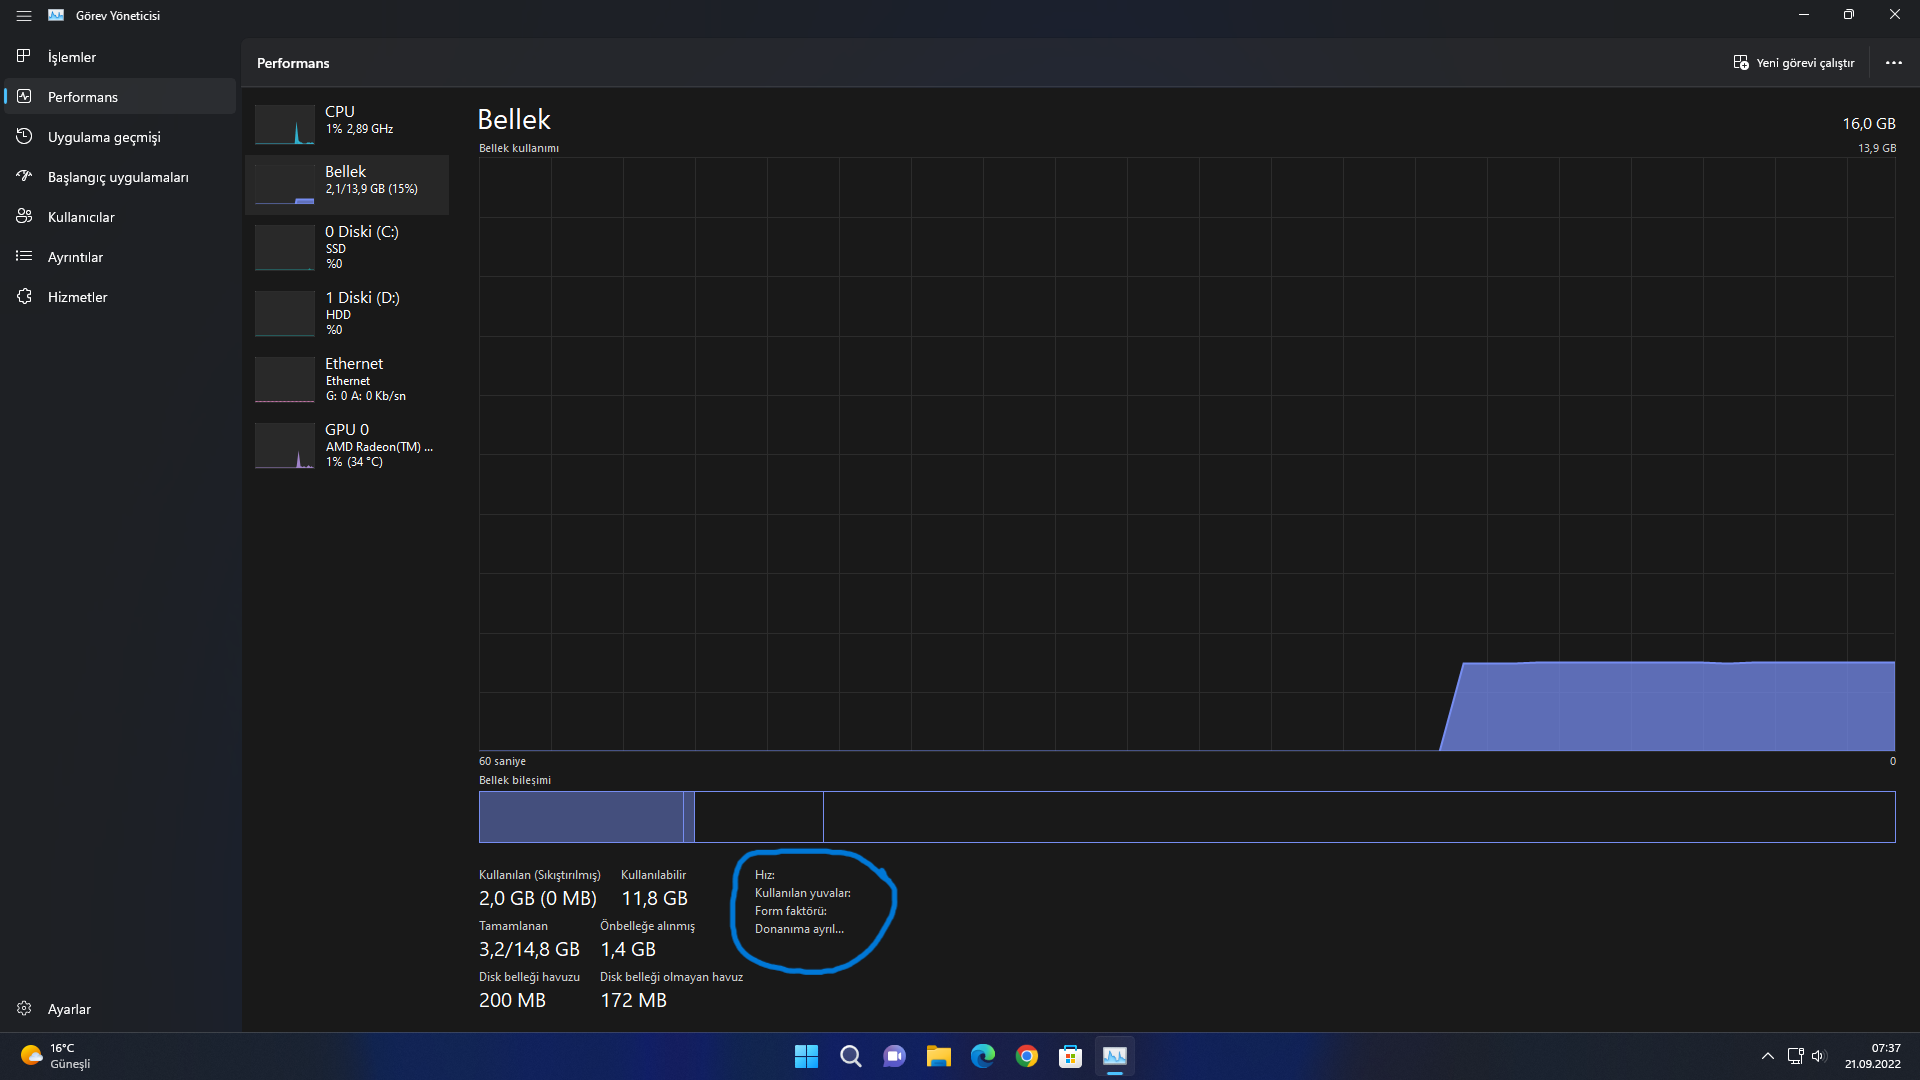
Task: Click the Bellek page heading
Action: (x=514, y=119)
